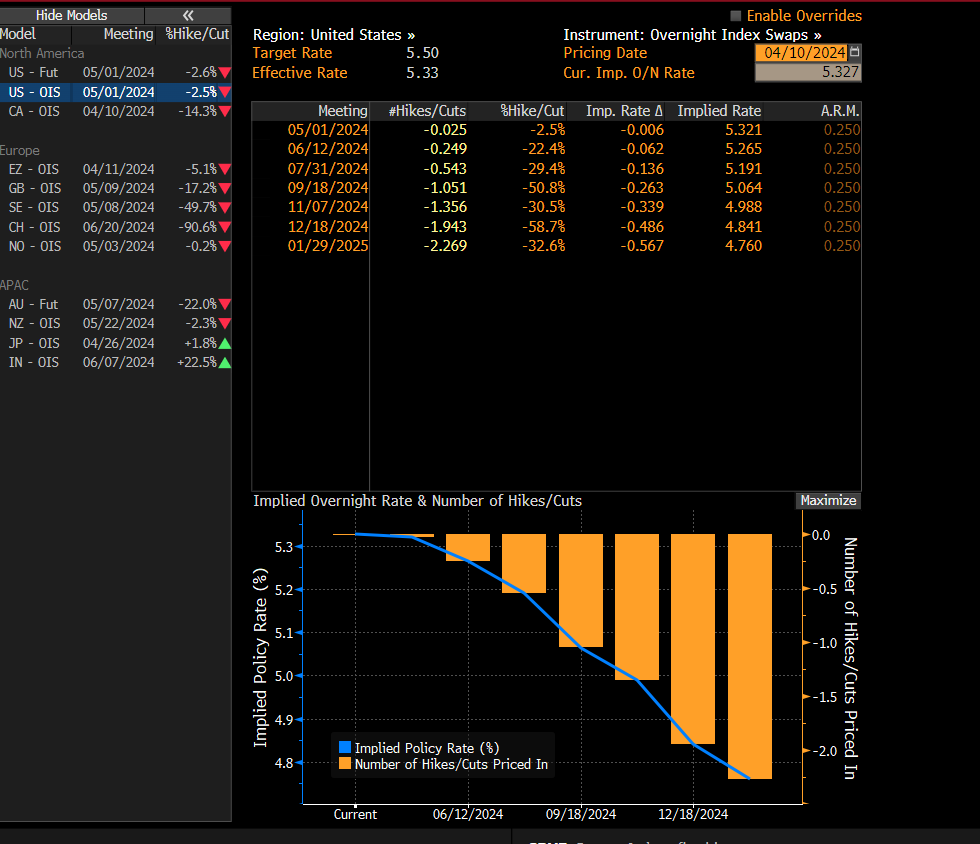The width and height of the screenshot is (980, 844).
Task: Click the Effective Rate label
Action: click(299, 73)
